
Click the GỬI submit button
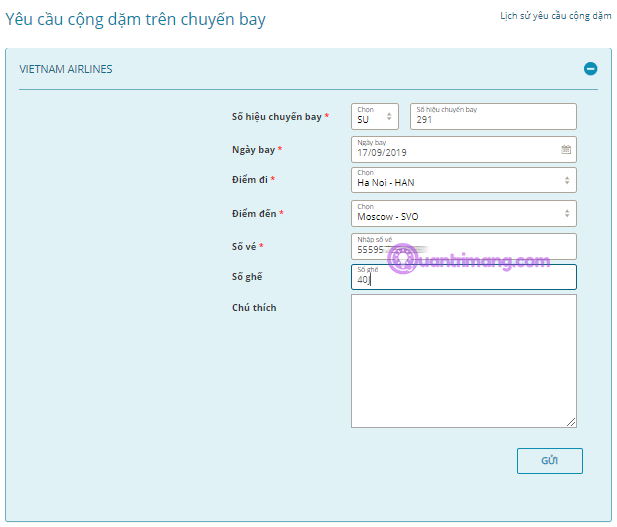[550, 460]
